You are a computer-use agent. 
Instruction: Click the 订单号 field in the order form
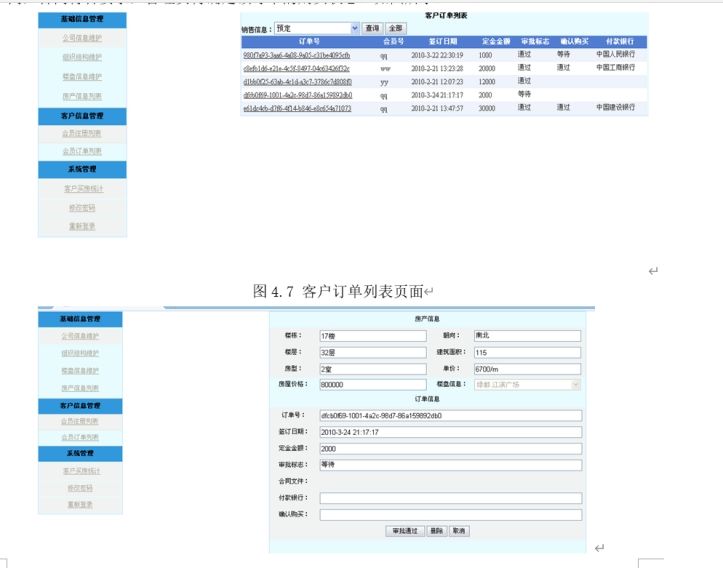click(451, 416)
